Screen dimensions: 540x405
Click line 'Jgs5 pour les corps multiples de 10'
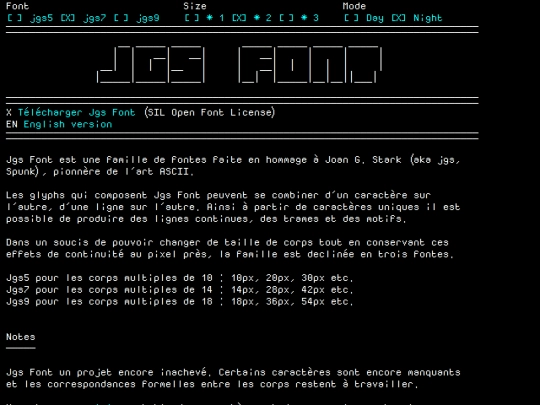[109, 278]
